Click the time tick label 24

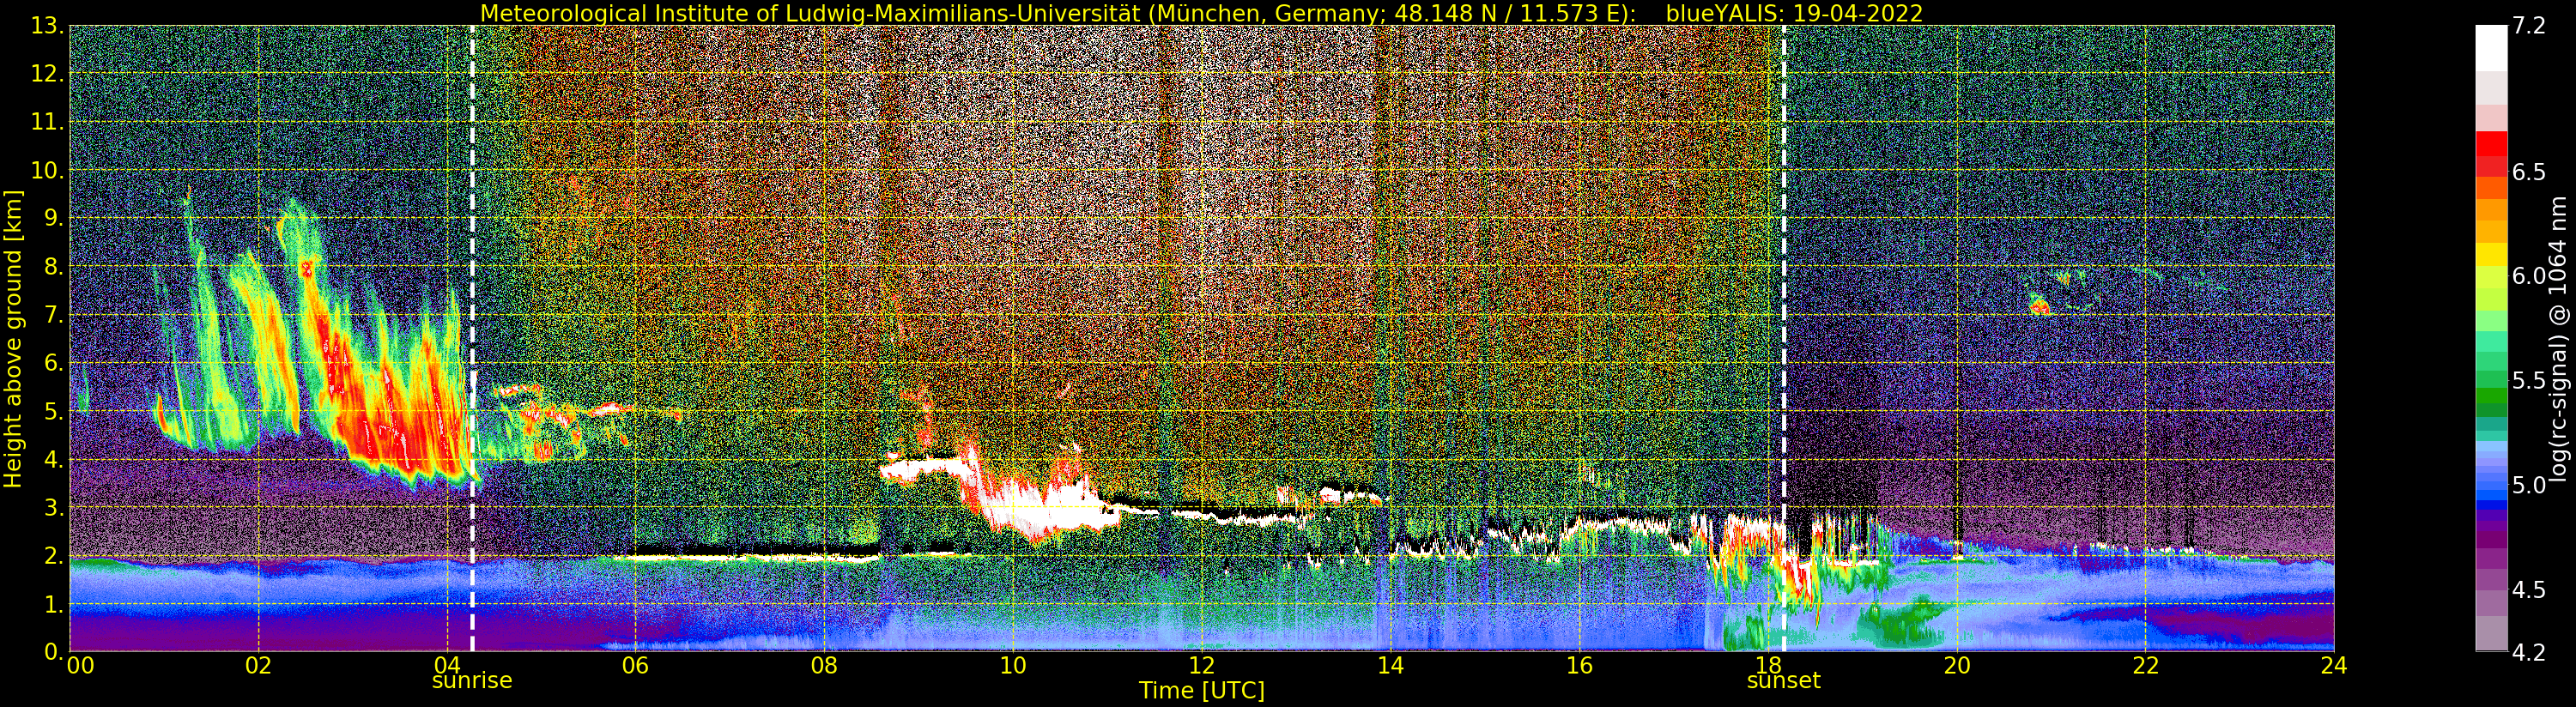[x=2334, y=666]
